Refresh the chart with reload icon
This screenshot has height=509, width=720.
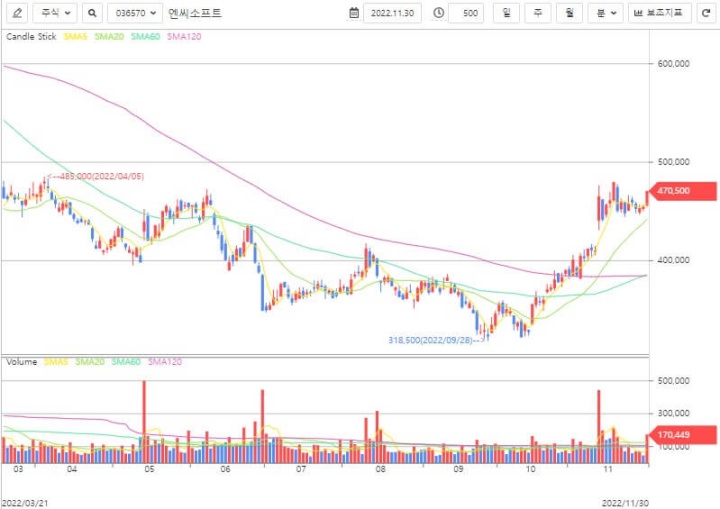pos(706,13)
